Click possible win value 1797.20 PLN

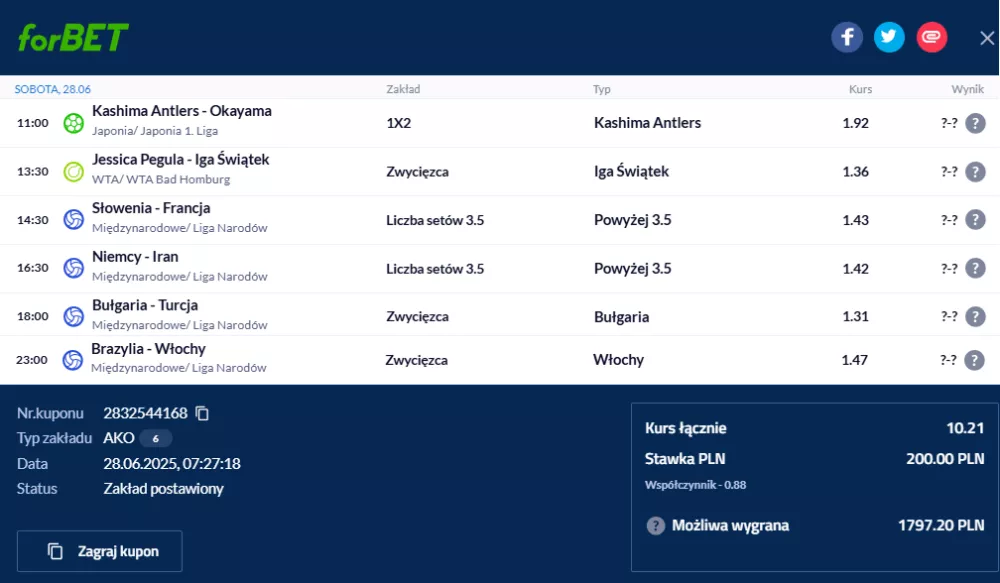[941, 526]
